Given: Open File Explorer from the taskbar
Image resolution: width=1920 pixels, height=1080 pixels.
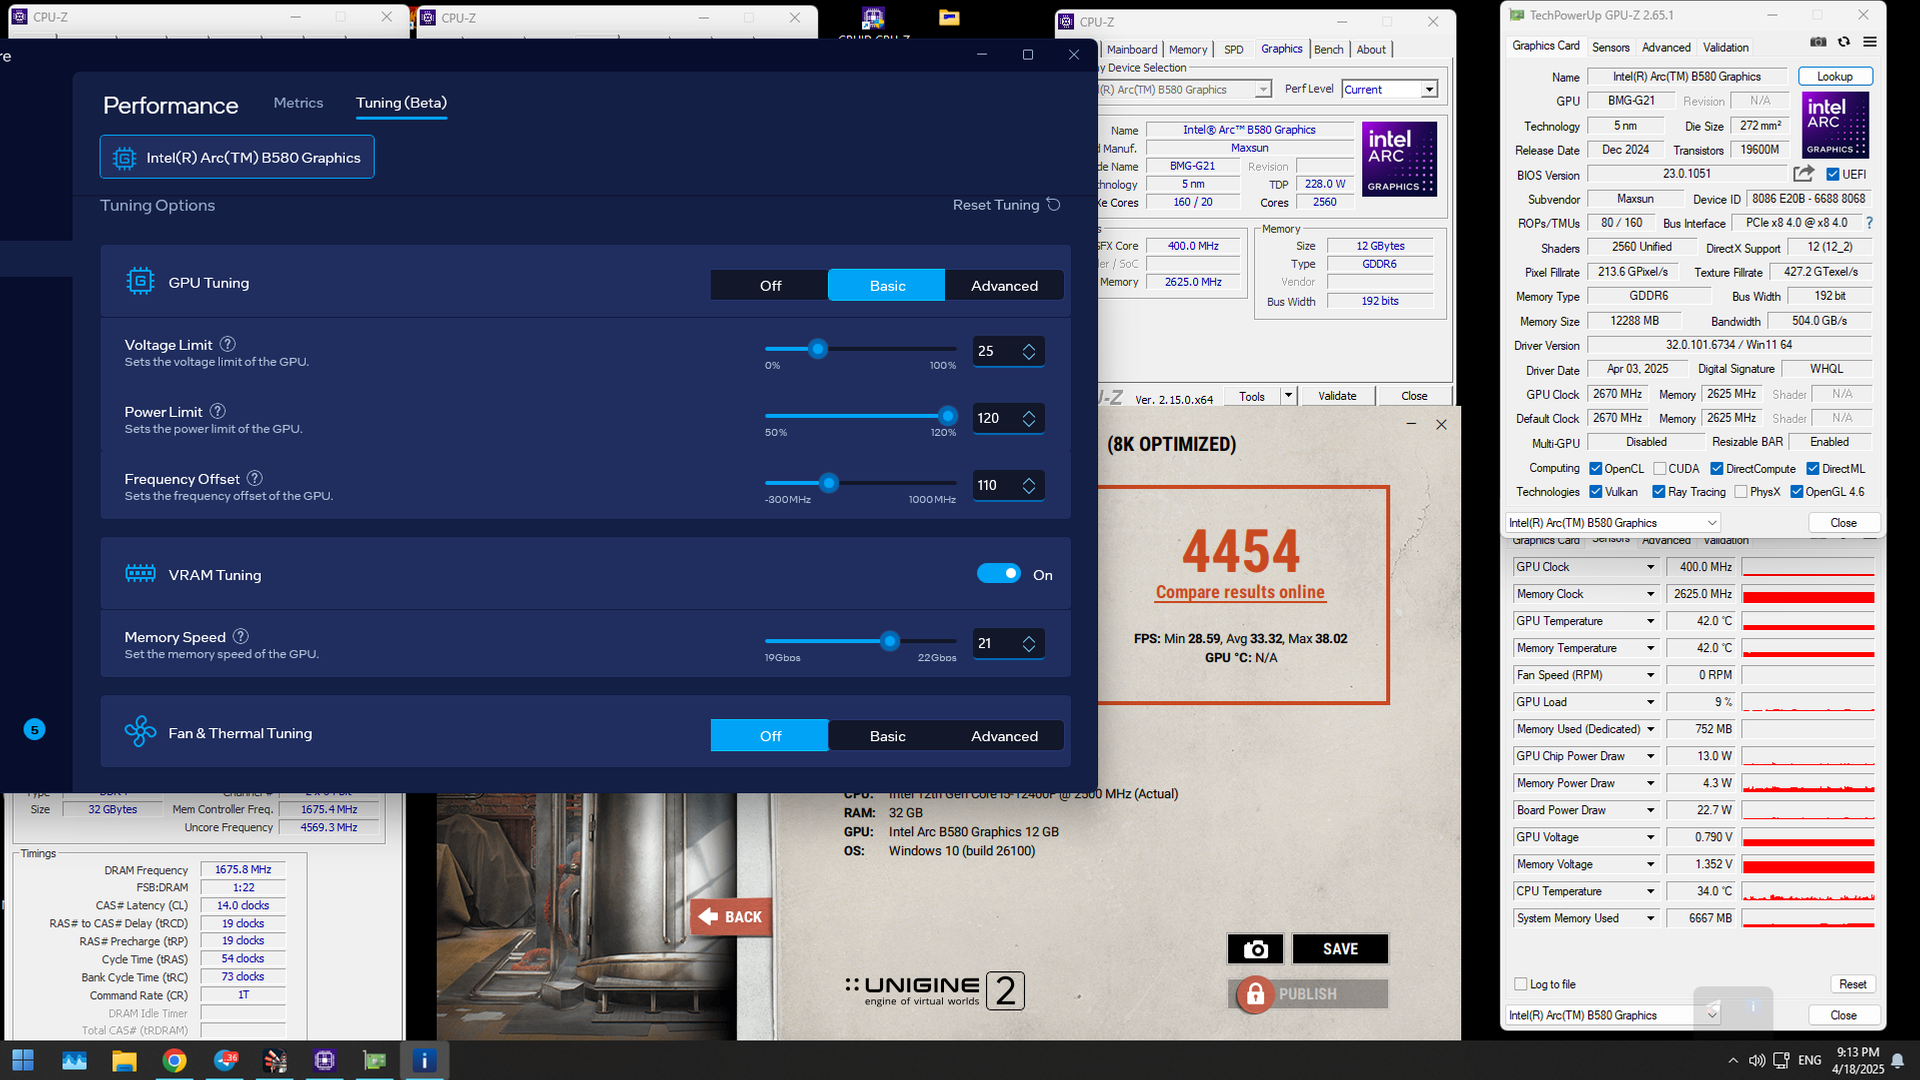Looking at the screenshot, I should point(124,1060).
